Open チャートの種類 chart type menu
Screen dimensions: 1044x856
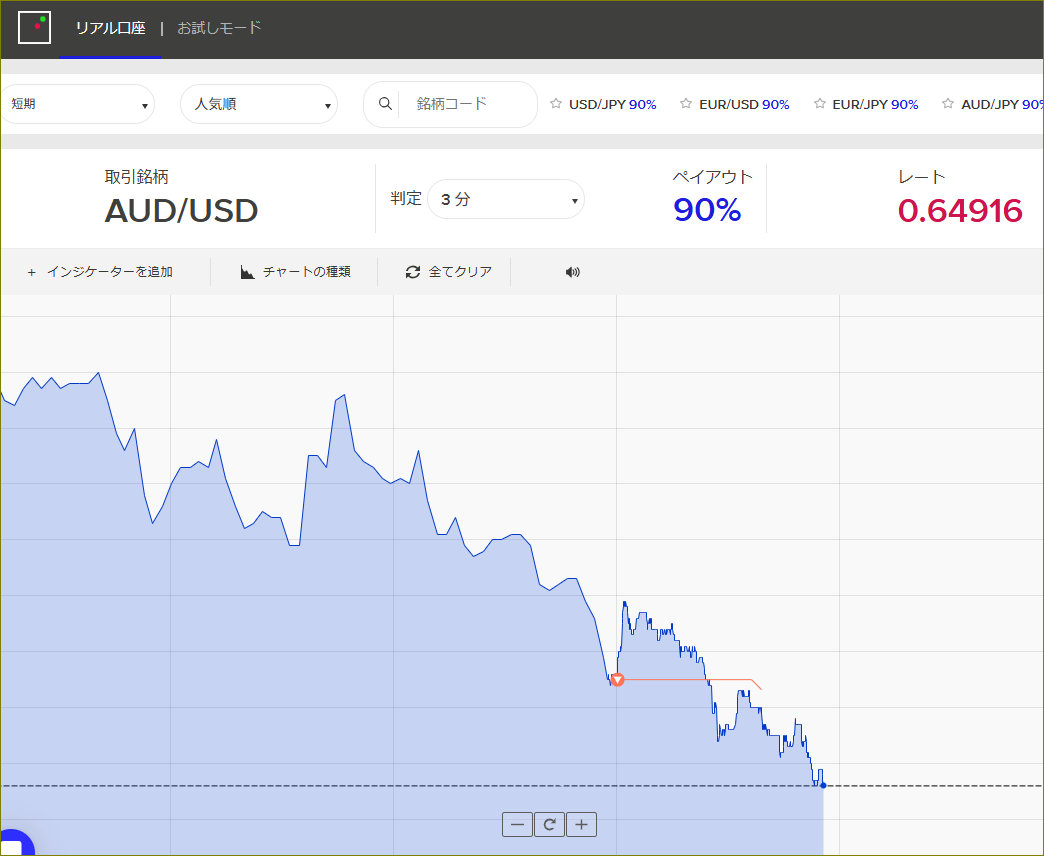(x=295, y=272)
